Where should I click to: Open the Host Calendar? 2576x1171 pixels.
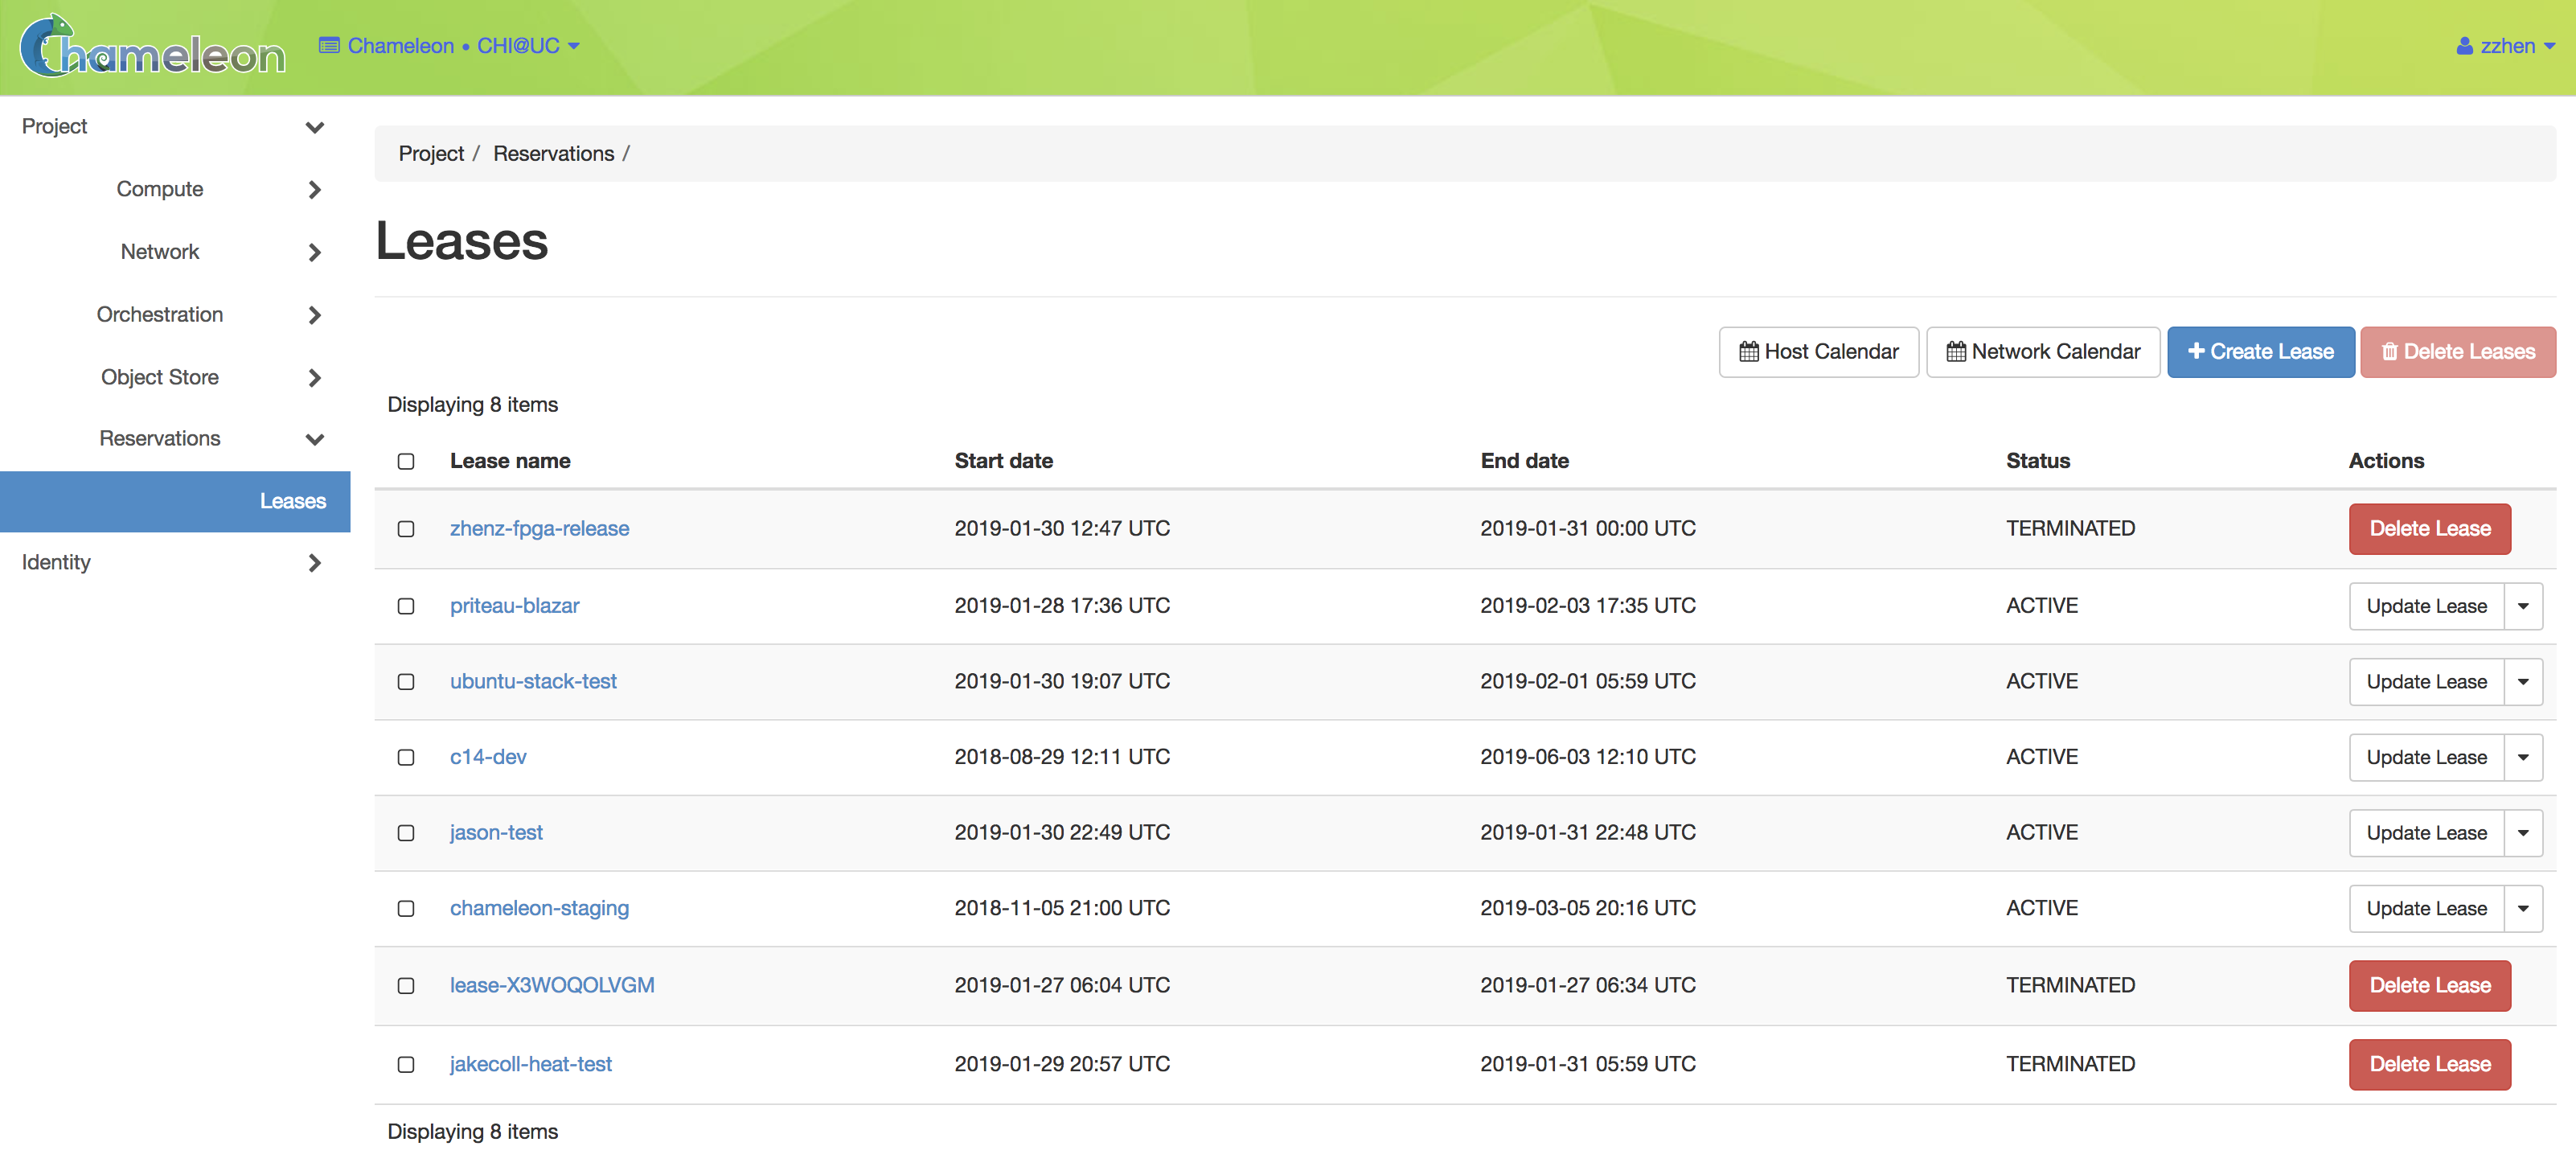tap(1818, 352)
